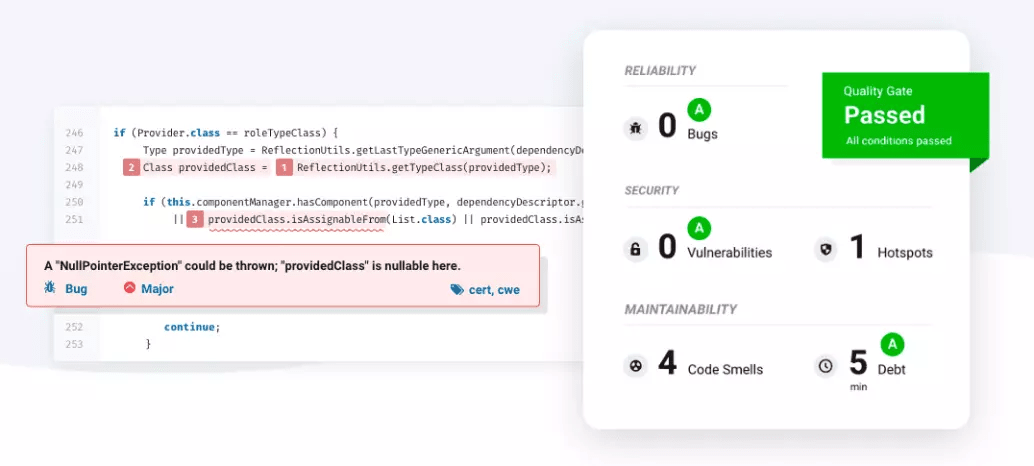1034x466 pixels.
Task: Click the Quality Gate Passed banner
Action: click(x=905, y=115)
